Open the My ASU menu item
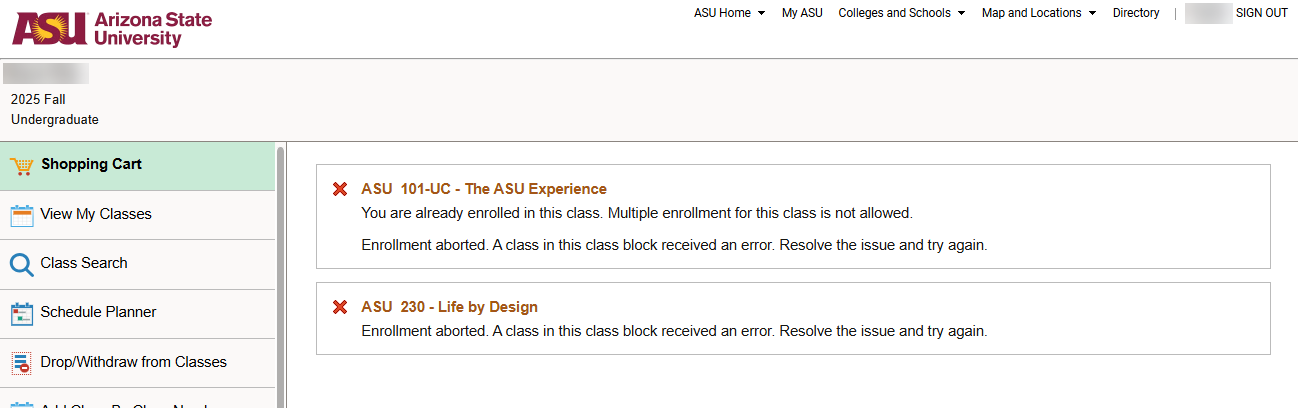 click(x=802, y=13)
